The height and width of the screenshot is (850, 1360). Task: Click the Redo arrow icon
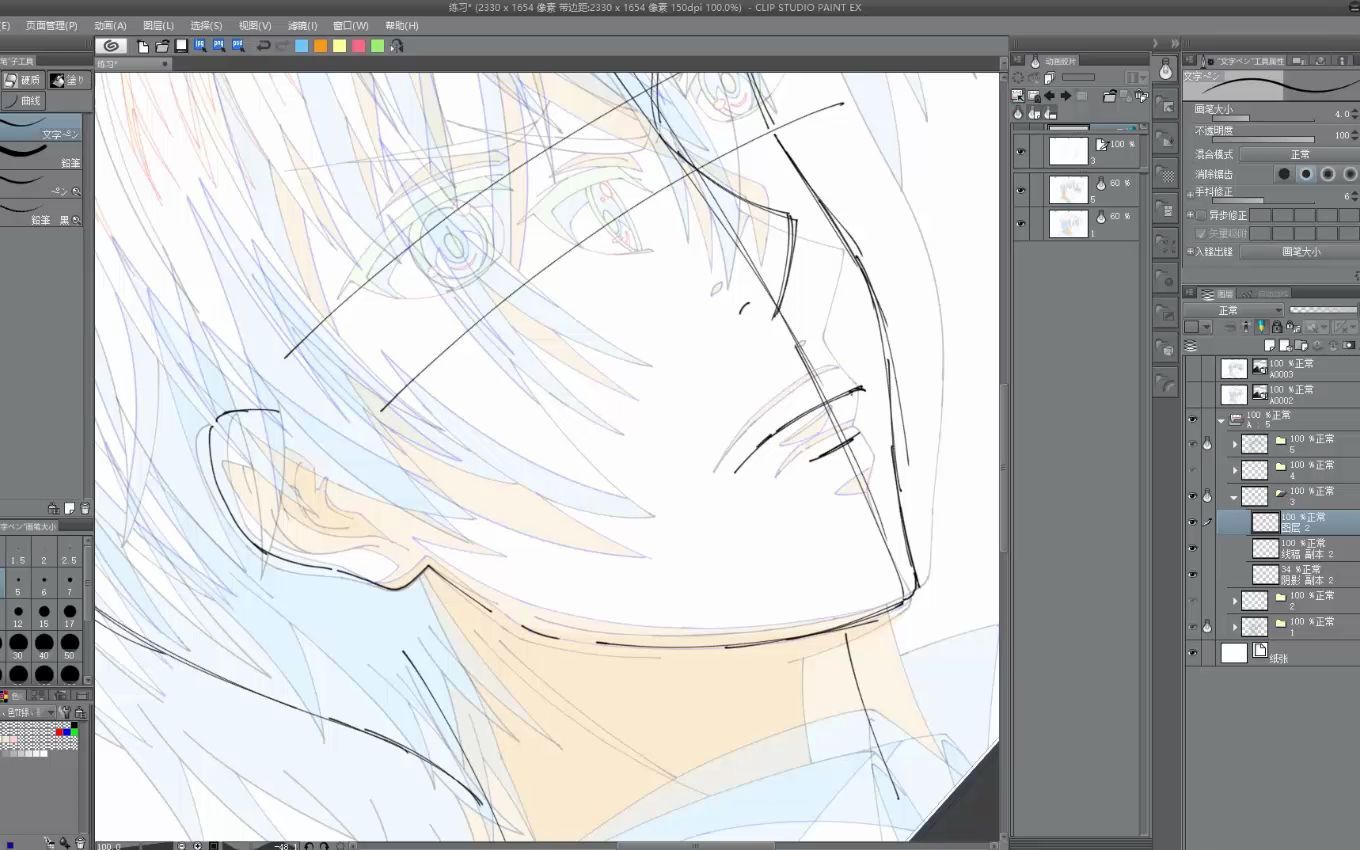pyautogui.click(x=282, y=46)
